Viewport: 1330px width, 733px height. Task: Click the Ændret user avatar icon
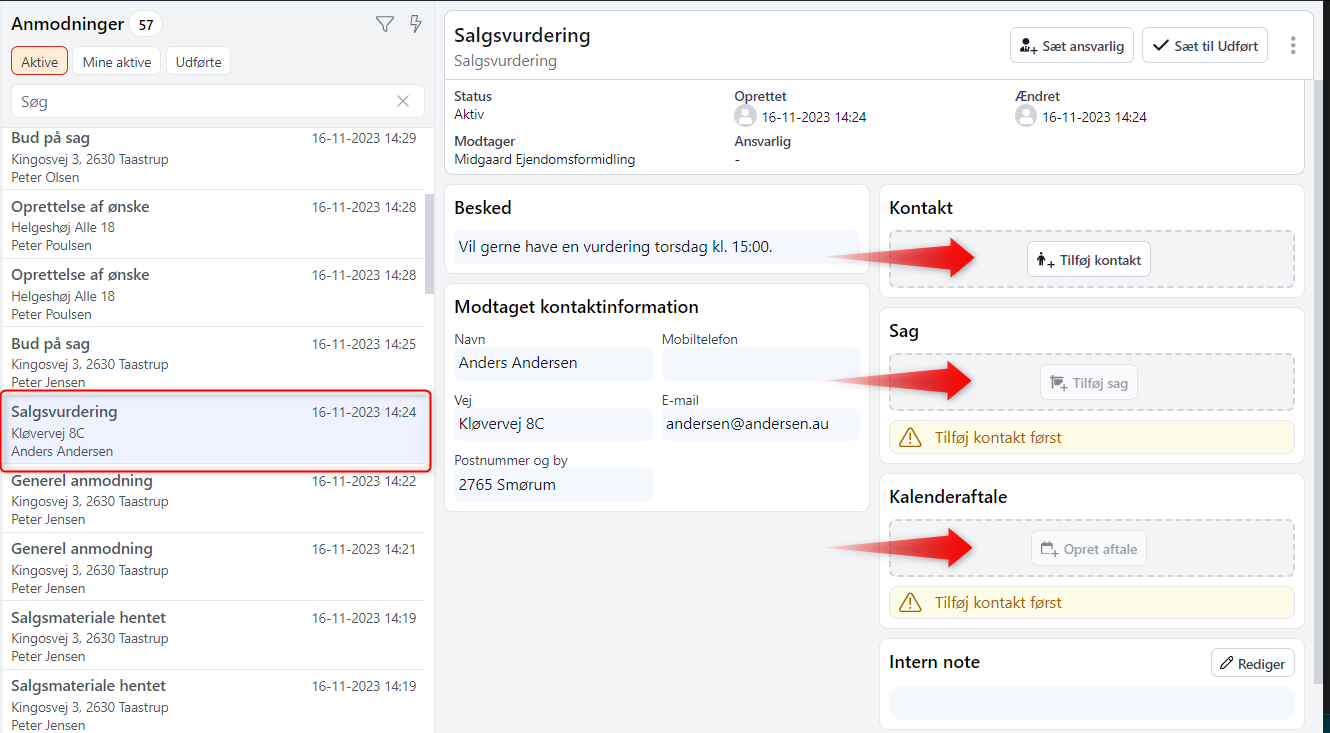[1025, 117]
